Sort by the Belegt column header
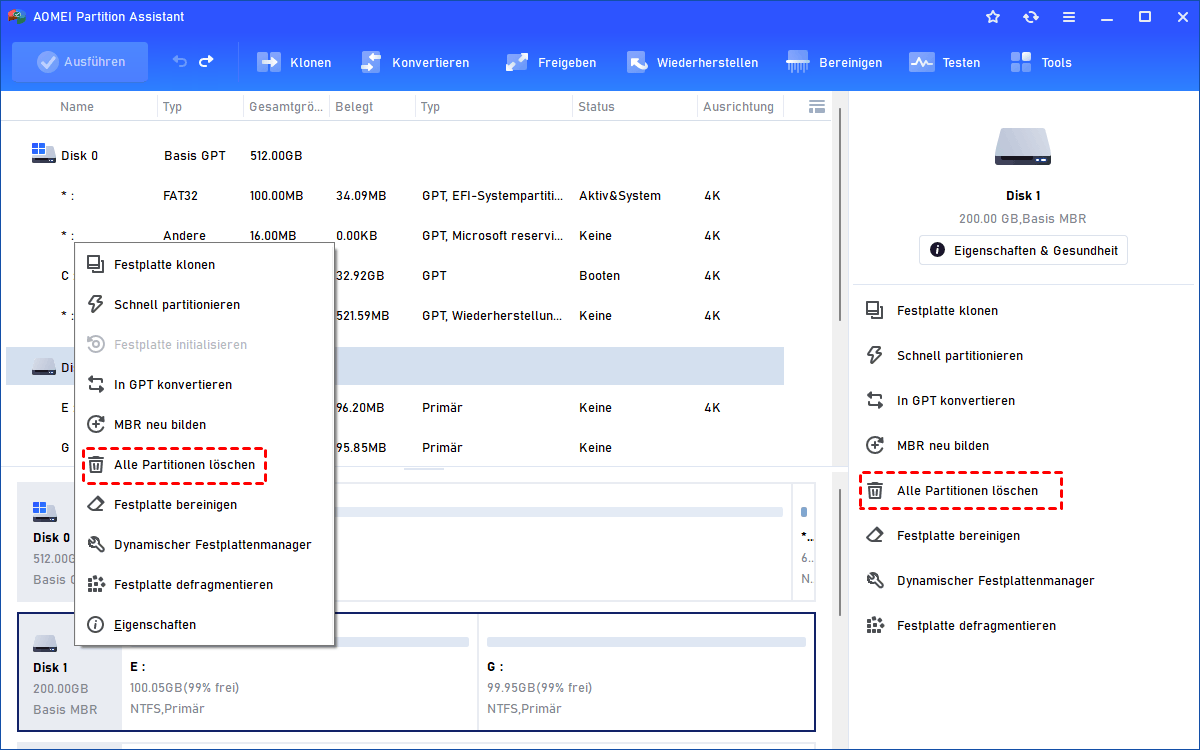Viewport: 1200px width, 750px height. point(355,106)
